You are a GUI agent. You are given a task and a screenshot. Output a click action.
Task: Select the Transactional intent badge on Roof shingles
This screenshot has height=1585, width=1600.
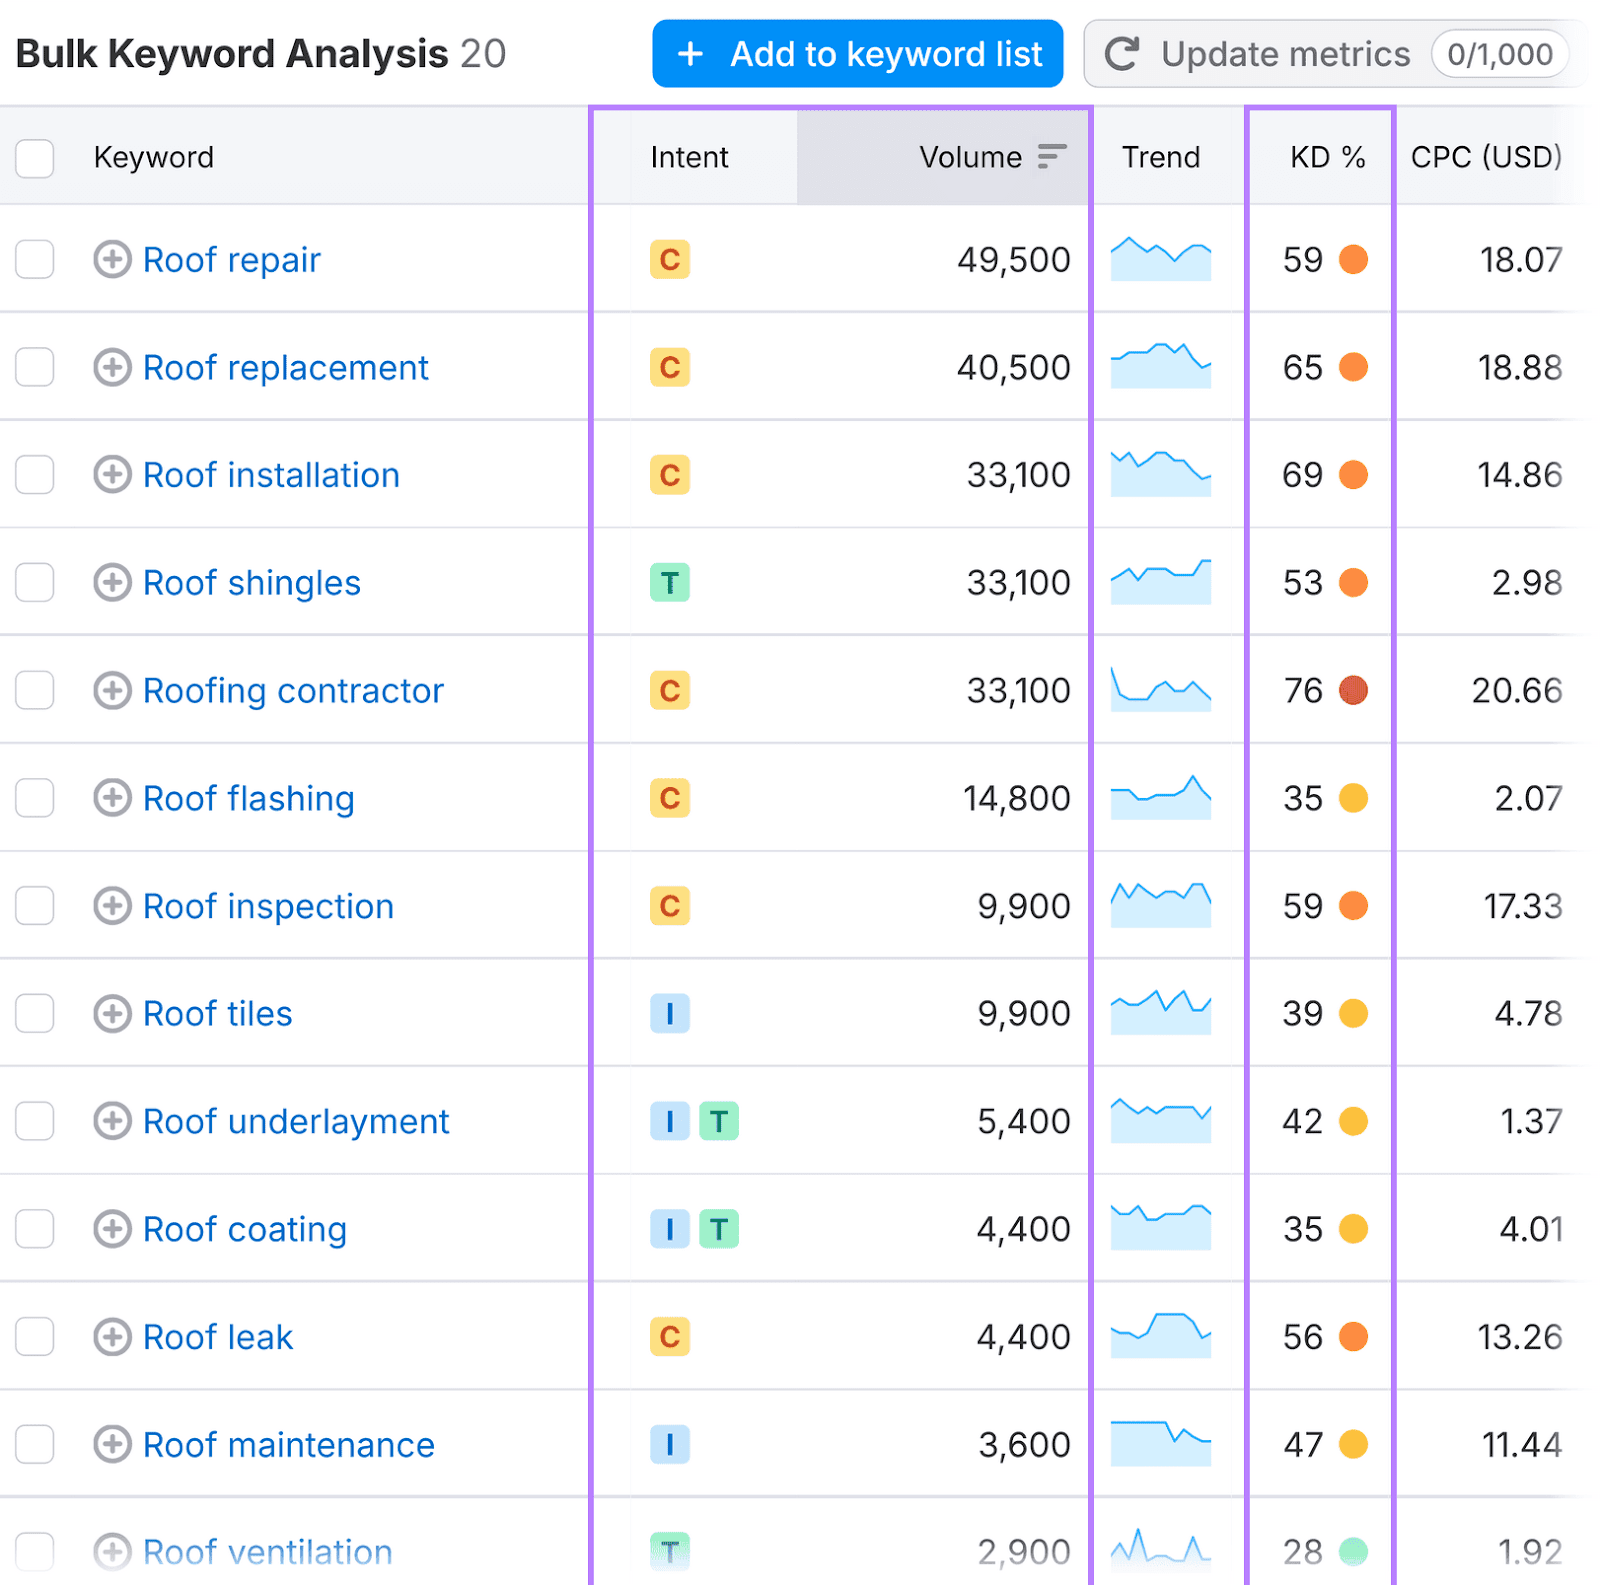coord(670,582)
